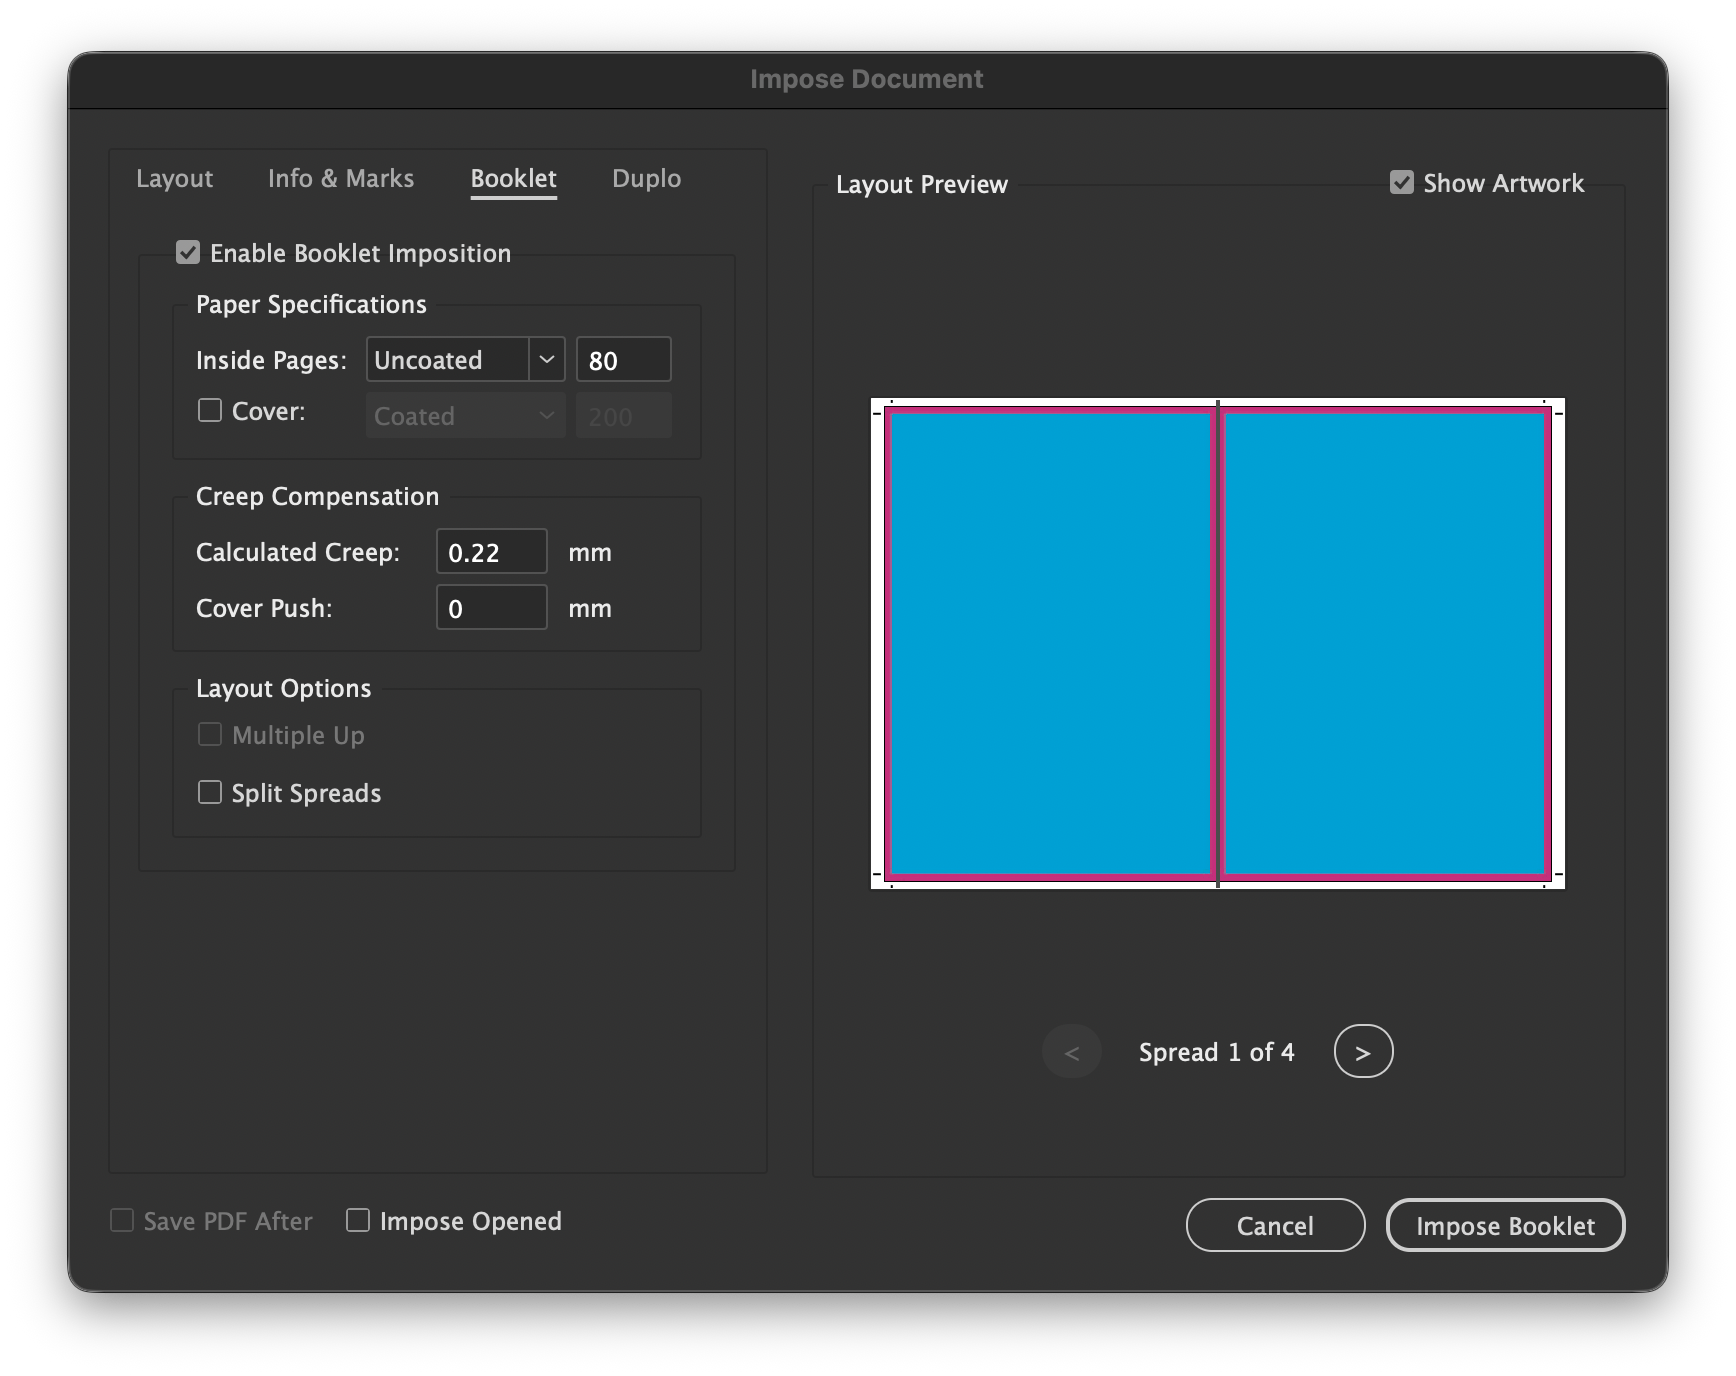
Task: Disable Enable Booklet Imposition
Action: coord(188,252)
